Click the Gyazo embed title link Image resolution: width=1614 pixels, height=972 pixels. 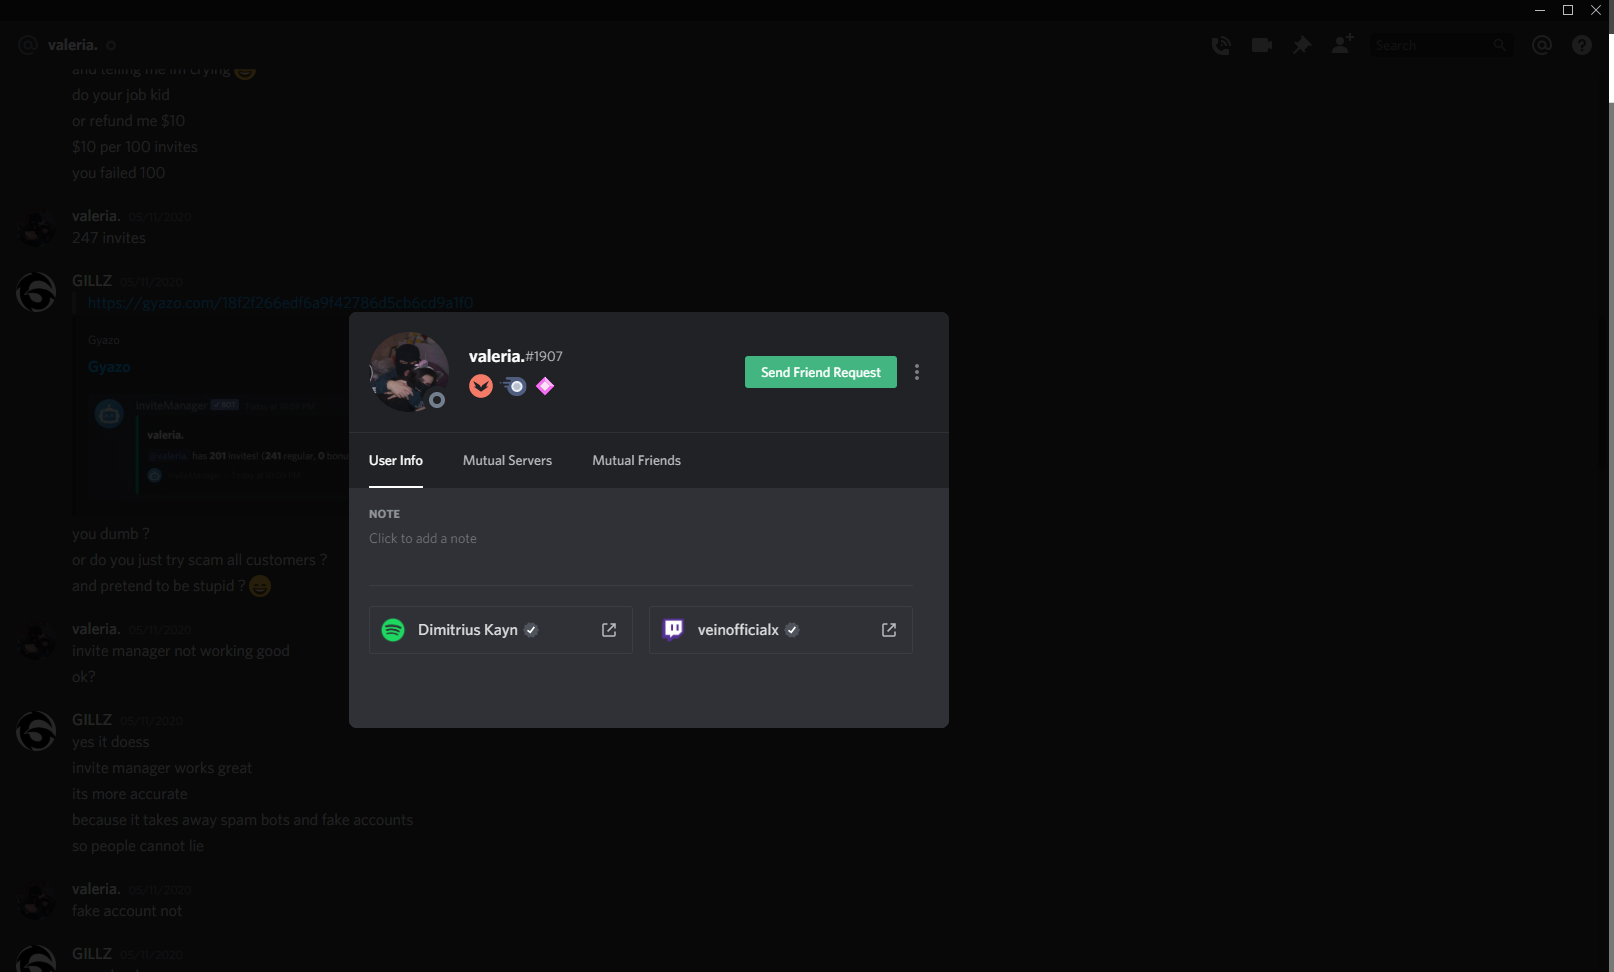tap(109, 367)
